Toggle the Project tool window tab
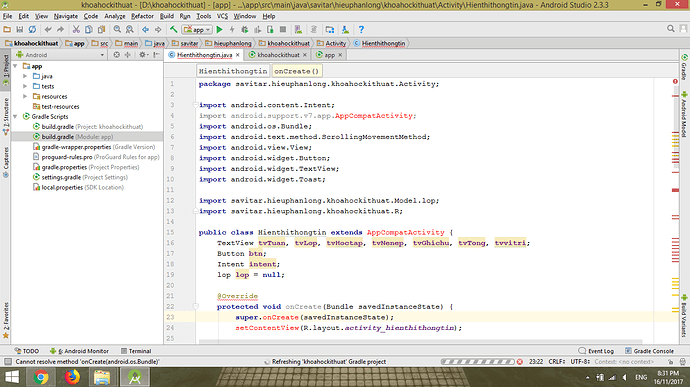This screenshot has width=690, height=387. pos(5,70)
